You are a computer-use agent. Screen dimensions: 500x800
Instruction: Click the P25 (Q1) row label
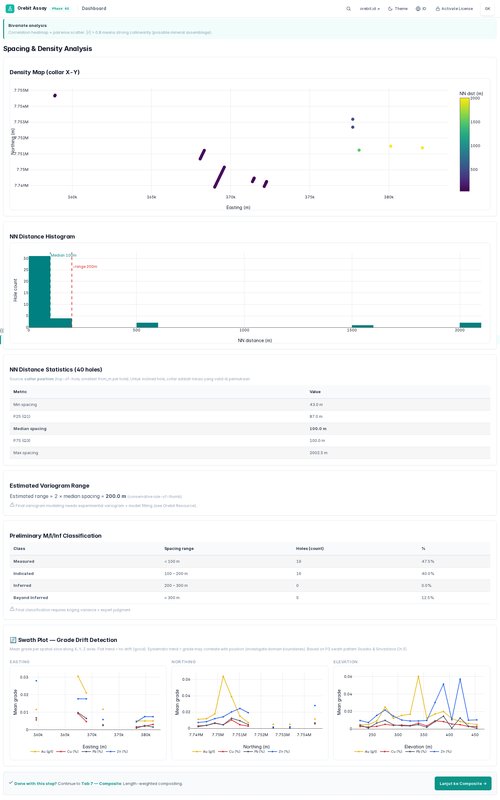(x=21, y=416)
